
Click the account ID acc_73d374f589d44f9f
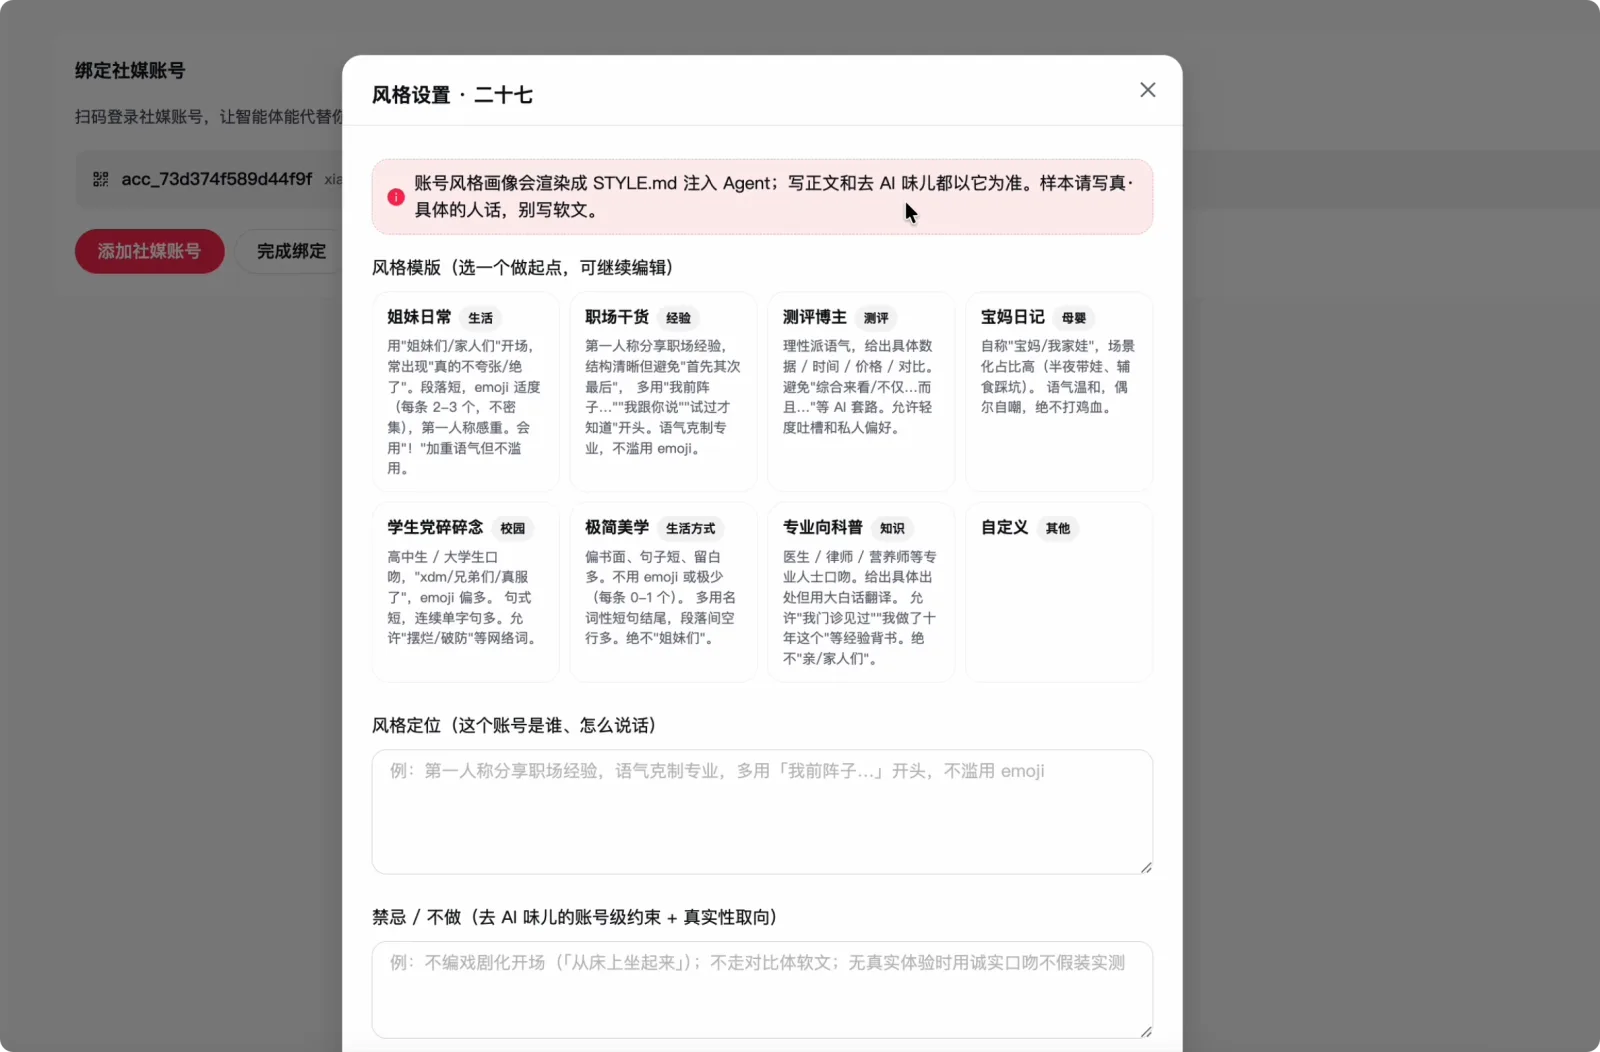coord(217,179)
